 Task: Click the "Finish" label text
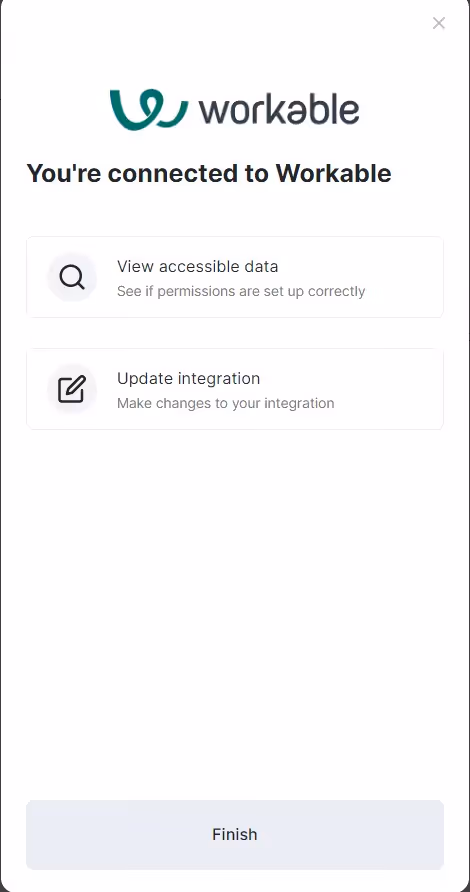click(235, 835)
